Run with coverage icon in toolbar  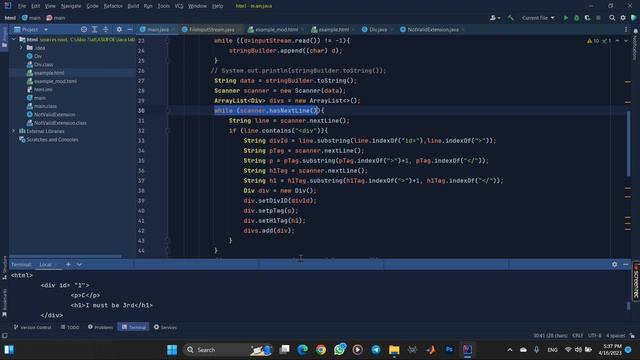[587, 18]
